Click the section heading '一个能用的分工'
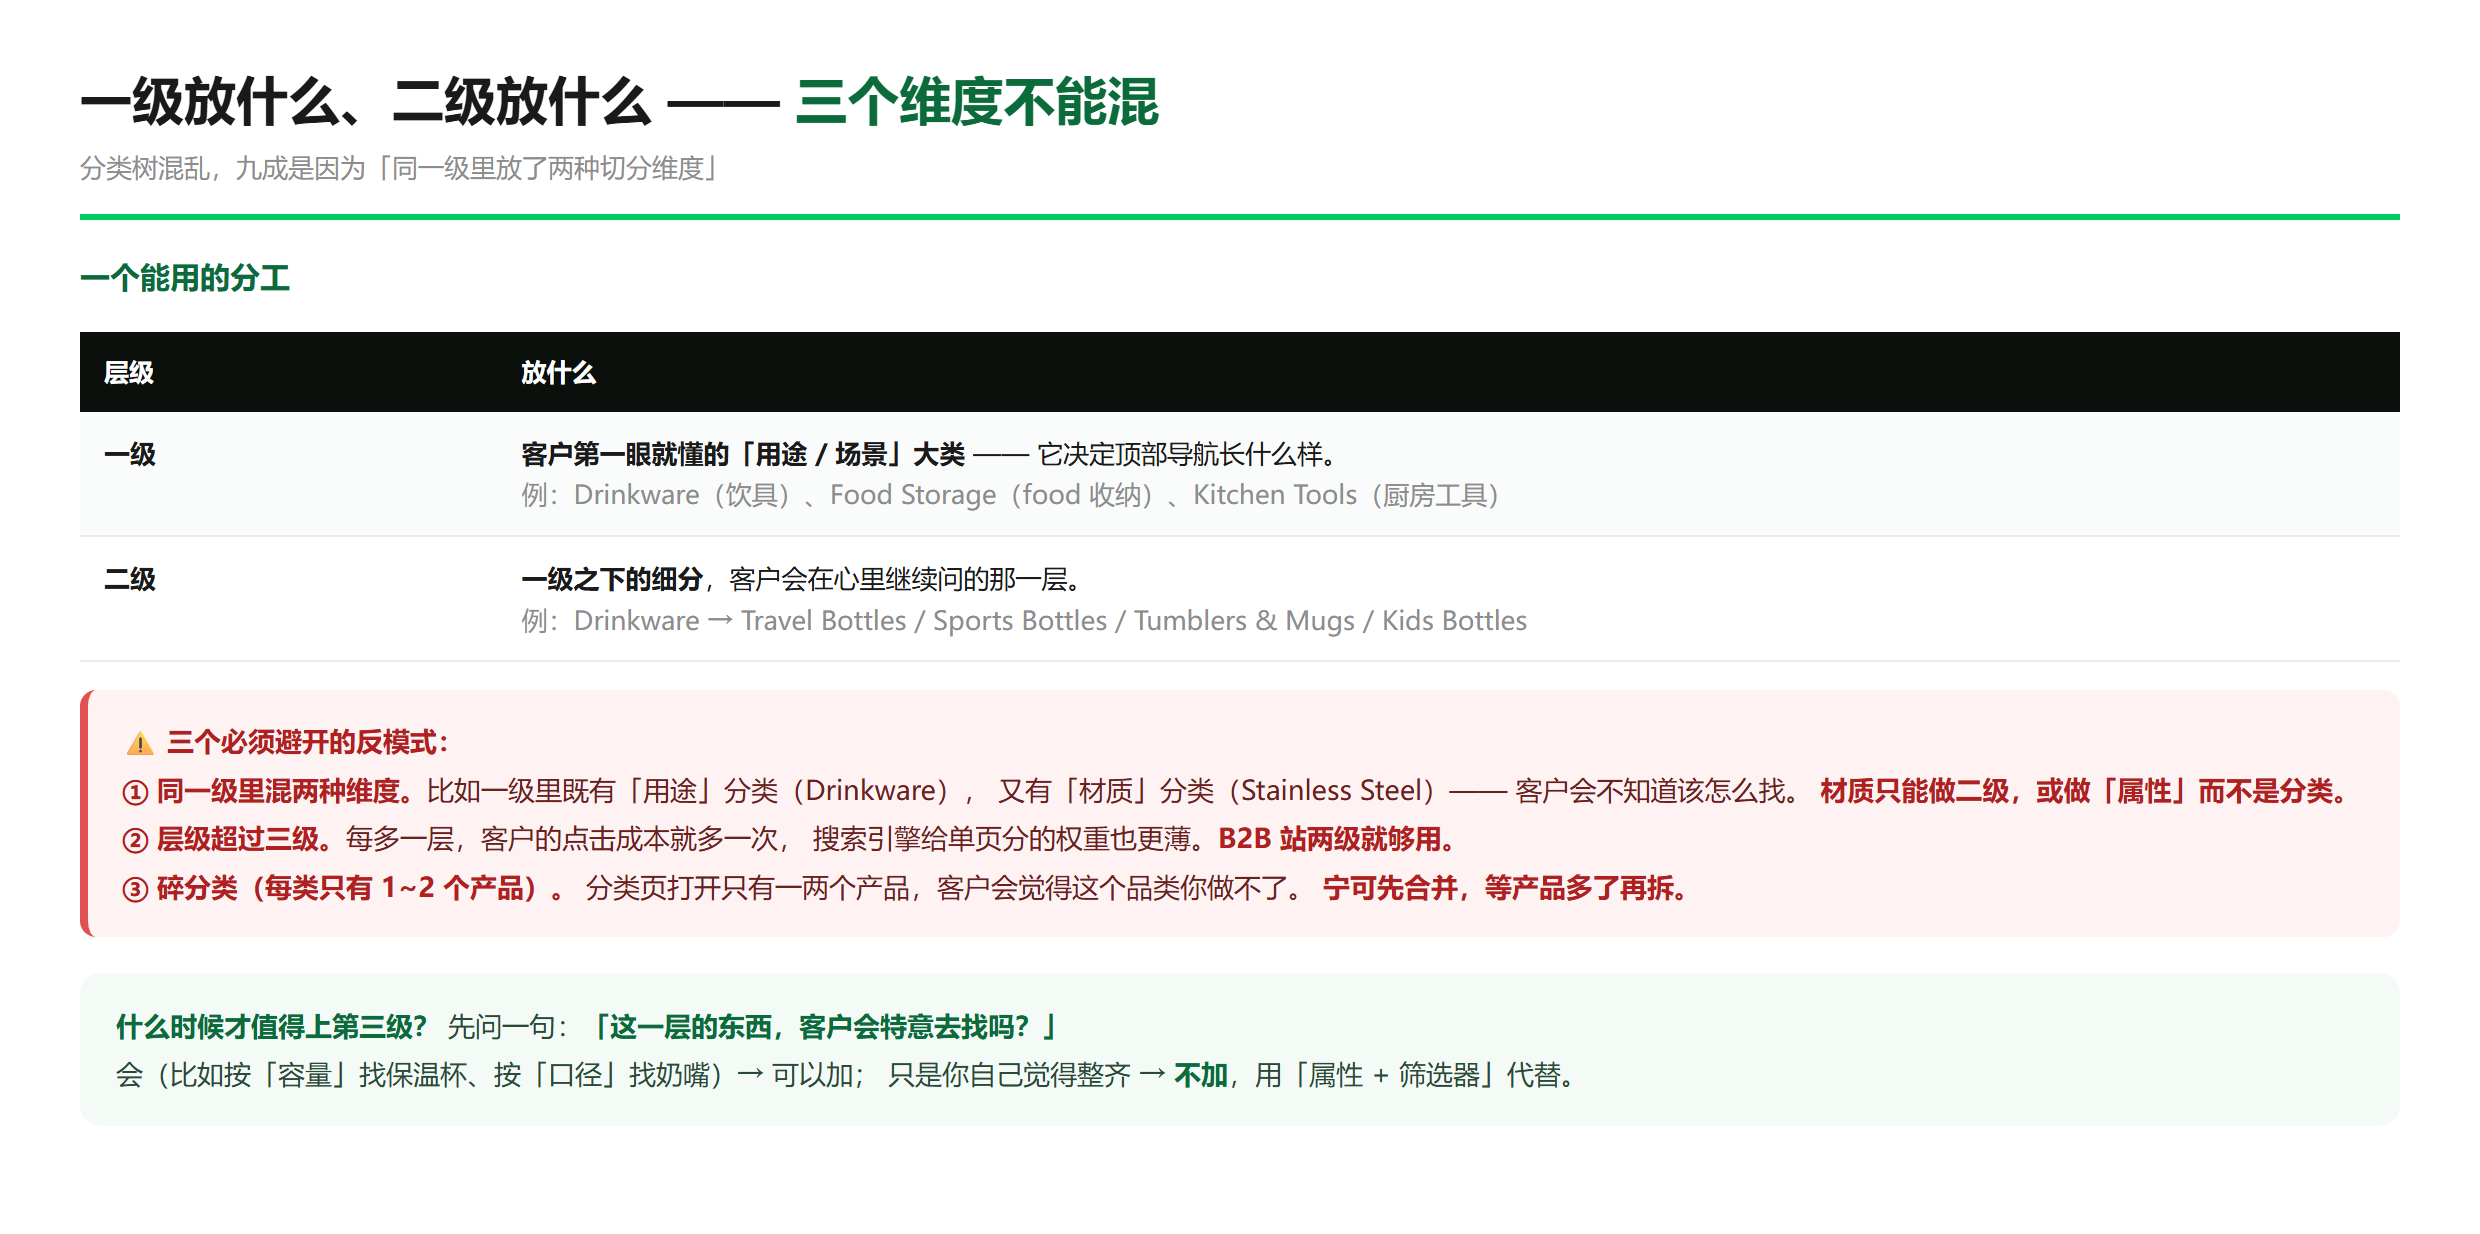This screenshot has height=1234, width=2480. 185,278
